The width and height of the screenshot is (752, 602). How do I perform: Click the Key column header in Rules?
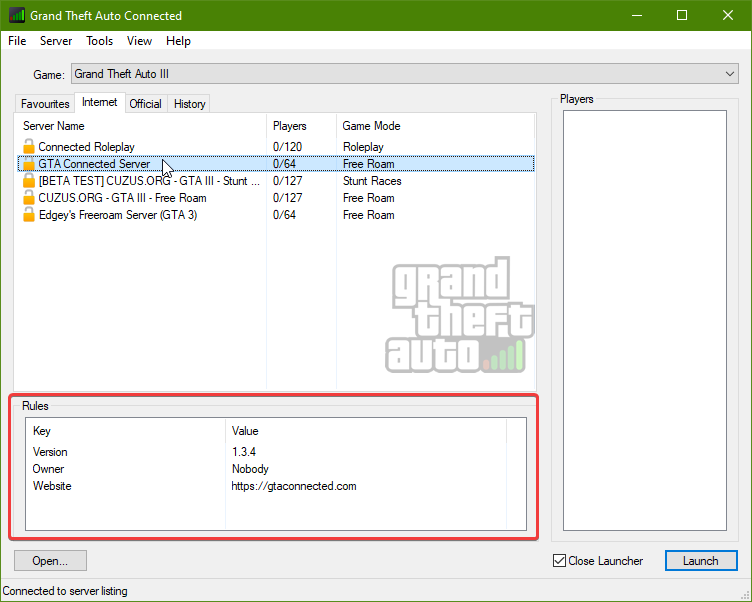(x=126, y=431)
